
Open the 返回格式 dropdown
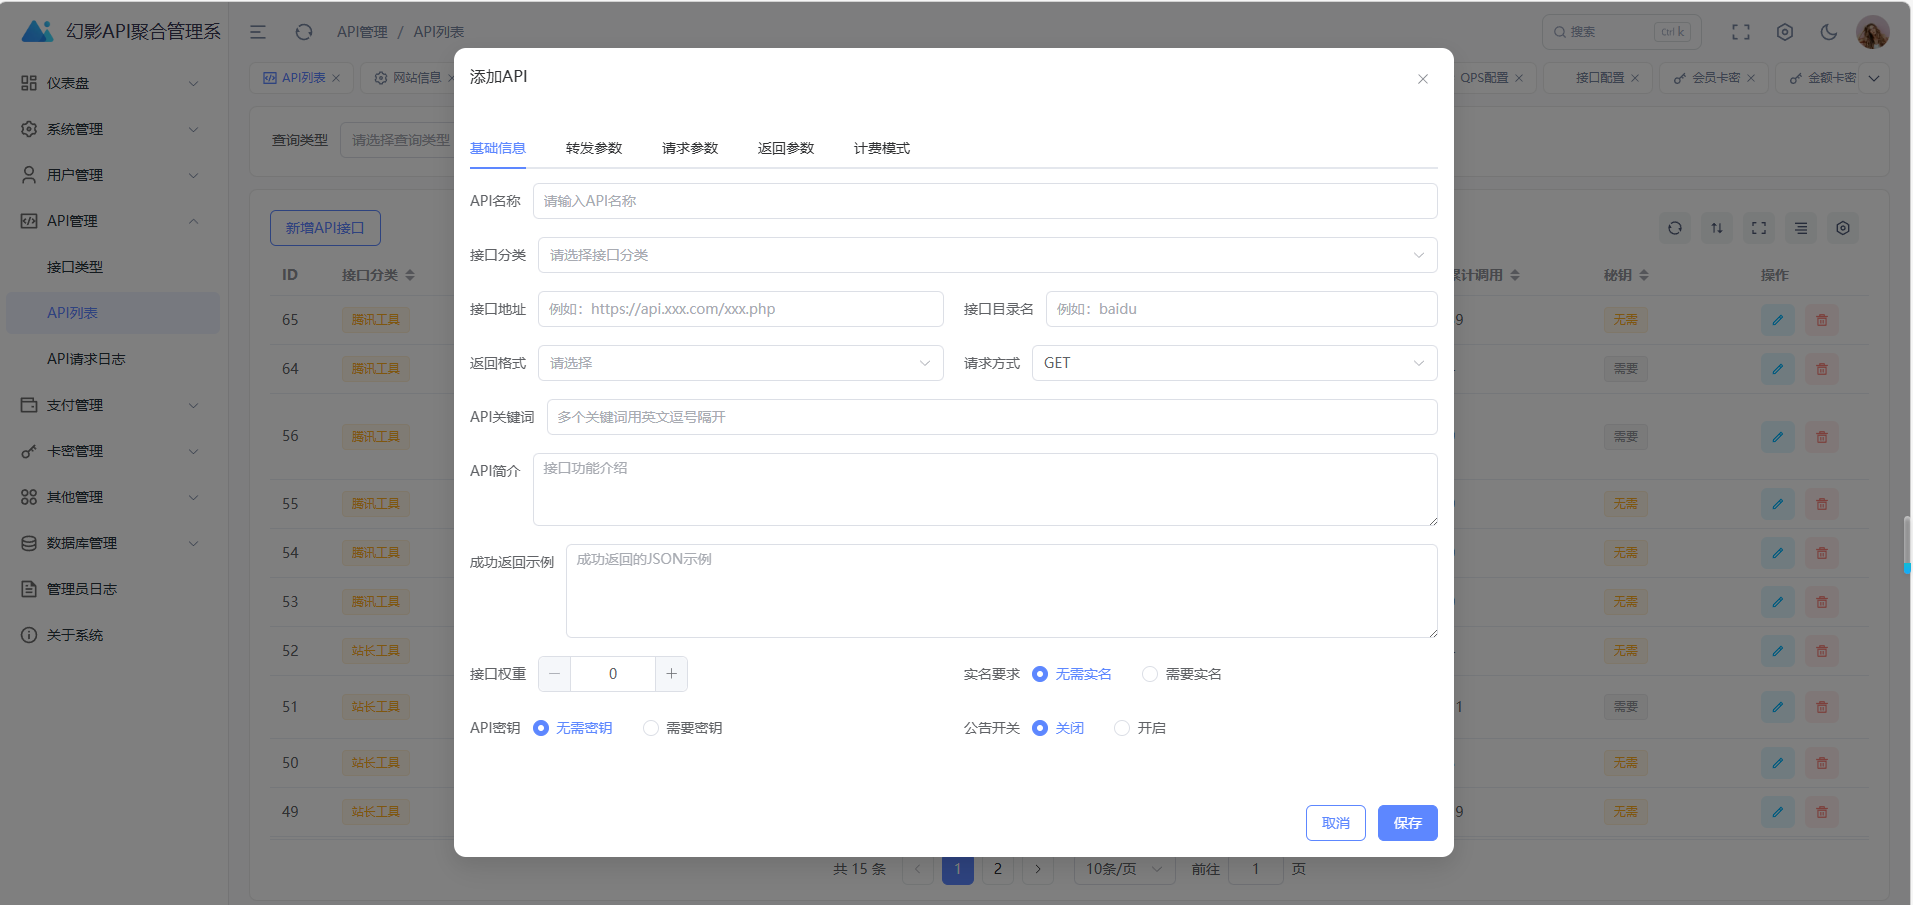(x=741, y=363)
